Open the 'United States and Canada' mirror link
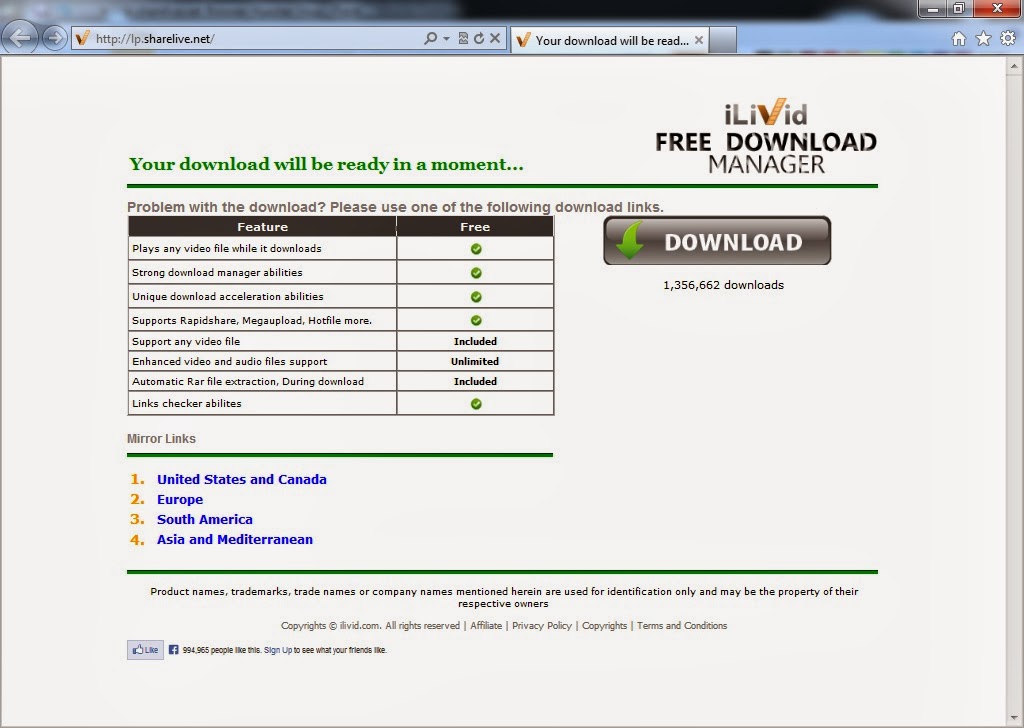 click(x=241, y=479)
